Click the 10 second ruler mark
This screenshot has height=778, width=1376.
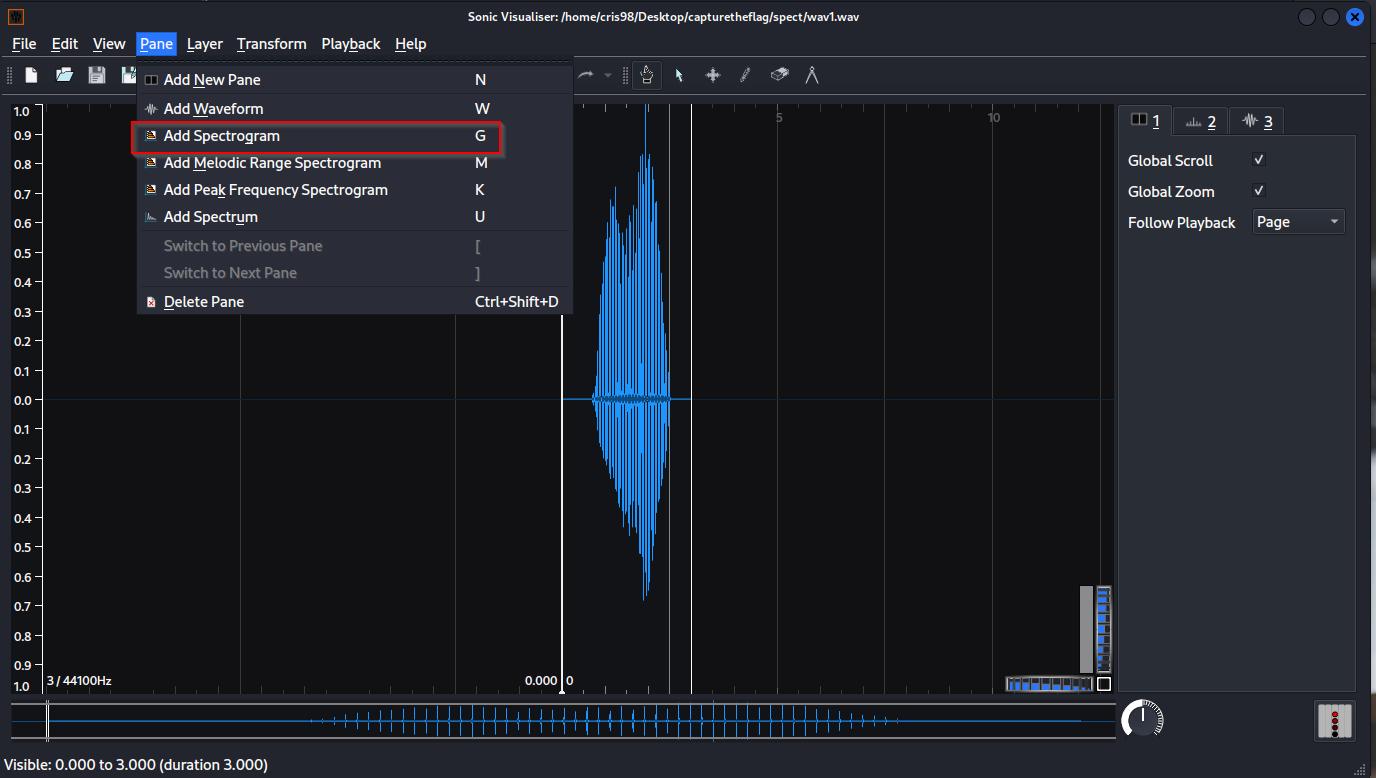click(993, 118)
